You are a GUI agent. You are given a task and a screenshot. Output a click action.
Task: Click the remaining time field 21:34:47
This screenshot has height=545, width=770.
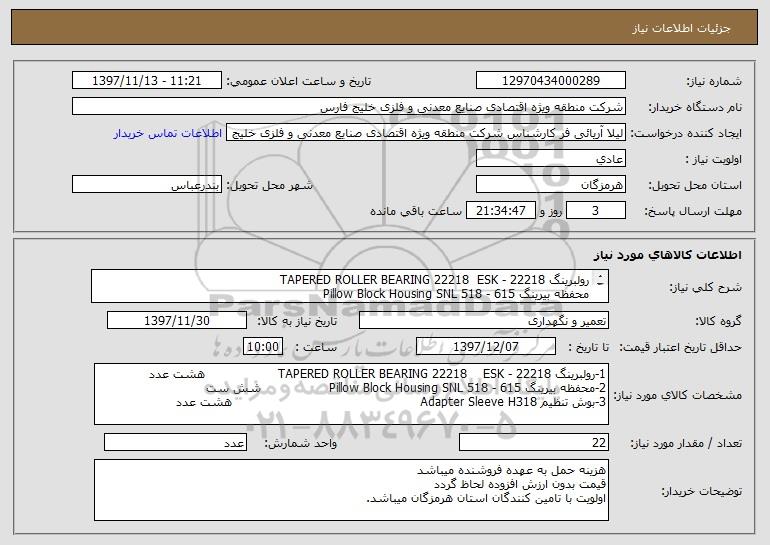(x=500, y=211)
